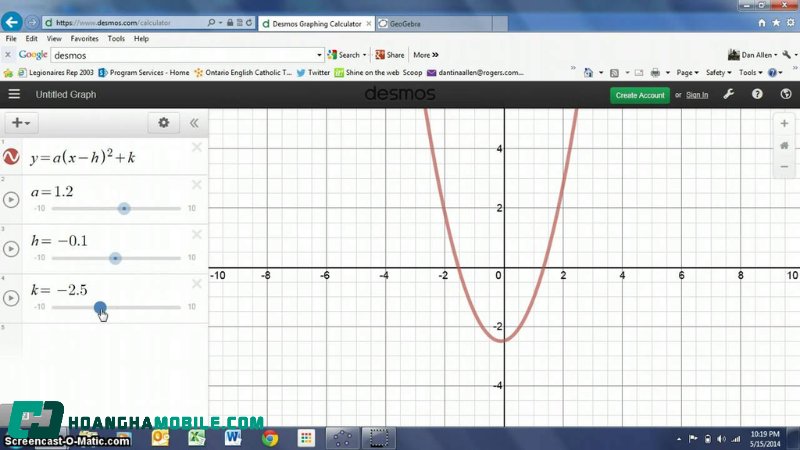Screen dimensions: 800x450
Task: Click the a slider track
Action: click(80, 209)
